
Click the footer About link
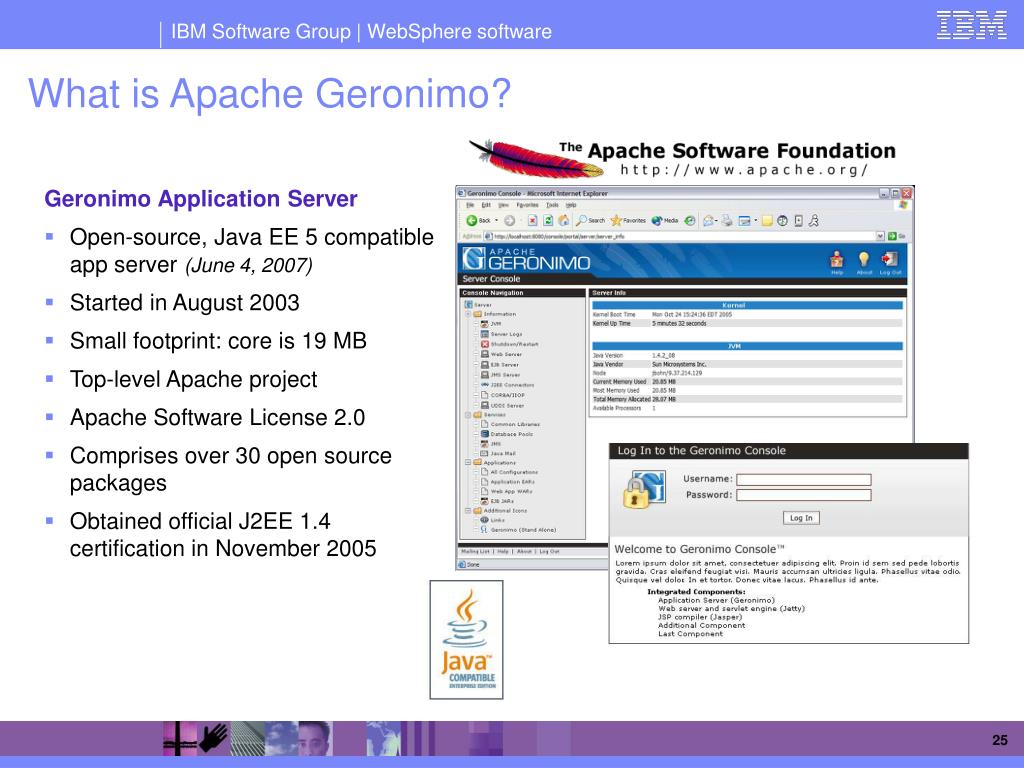[x=524, y=551]
